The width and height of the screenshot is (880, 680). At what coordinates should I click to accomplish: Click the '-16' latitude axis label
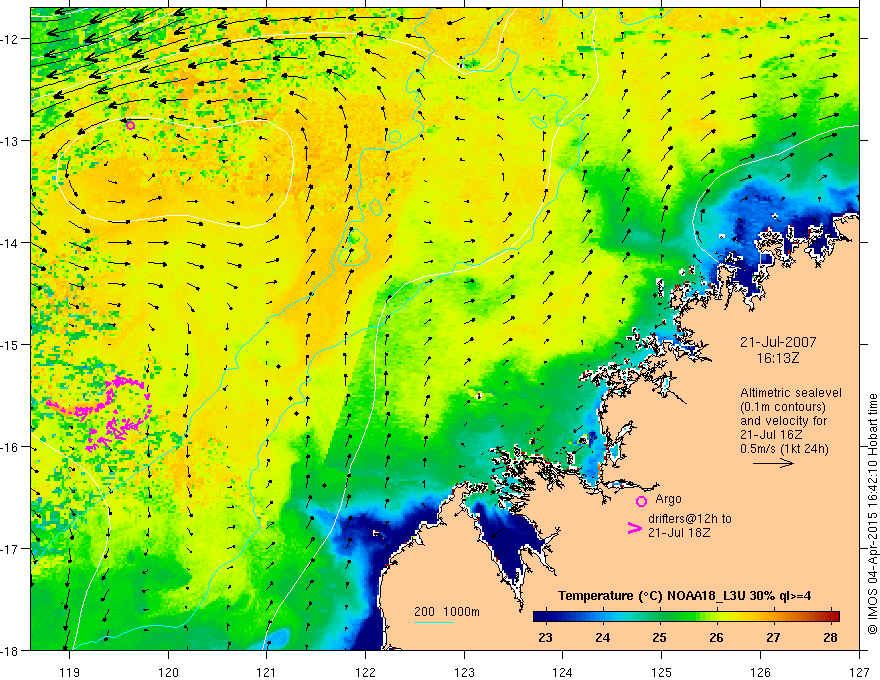(x=11, y=447)
